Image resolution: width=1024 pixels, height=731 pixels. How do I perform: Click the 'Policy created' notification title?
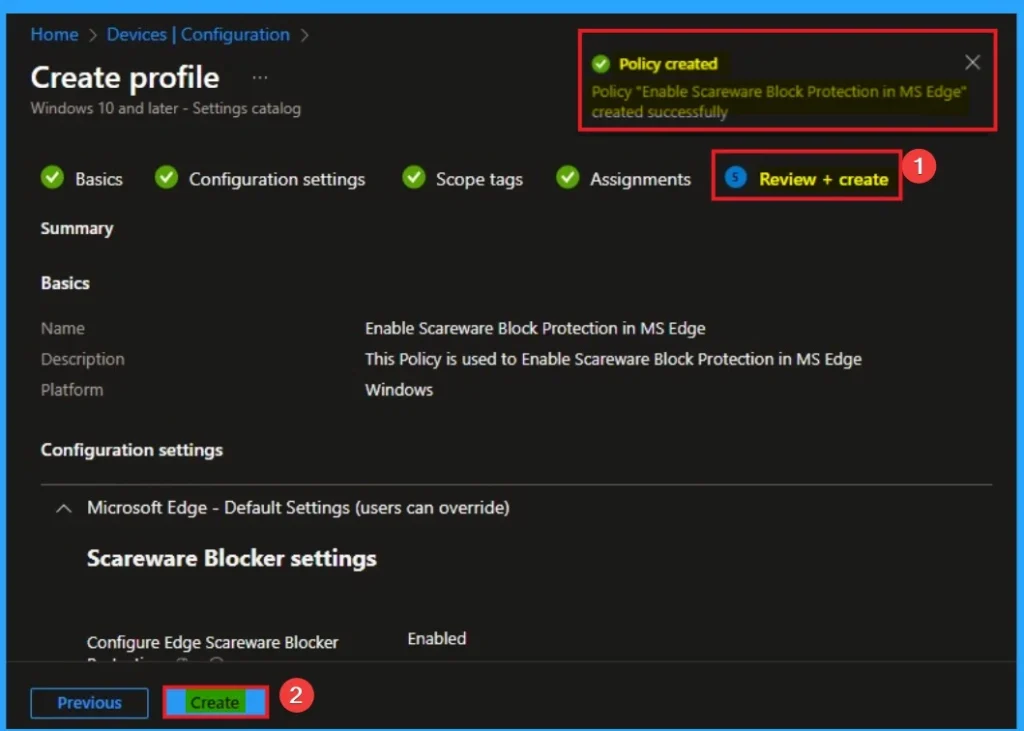tap(668, 64)
